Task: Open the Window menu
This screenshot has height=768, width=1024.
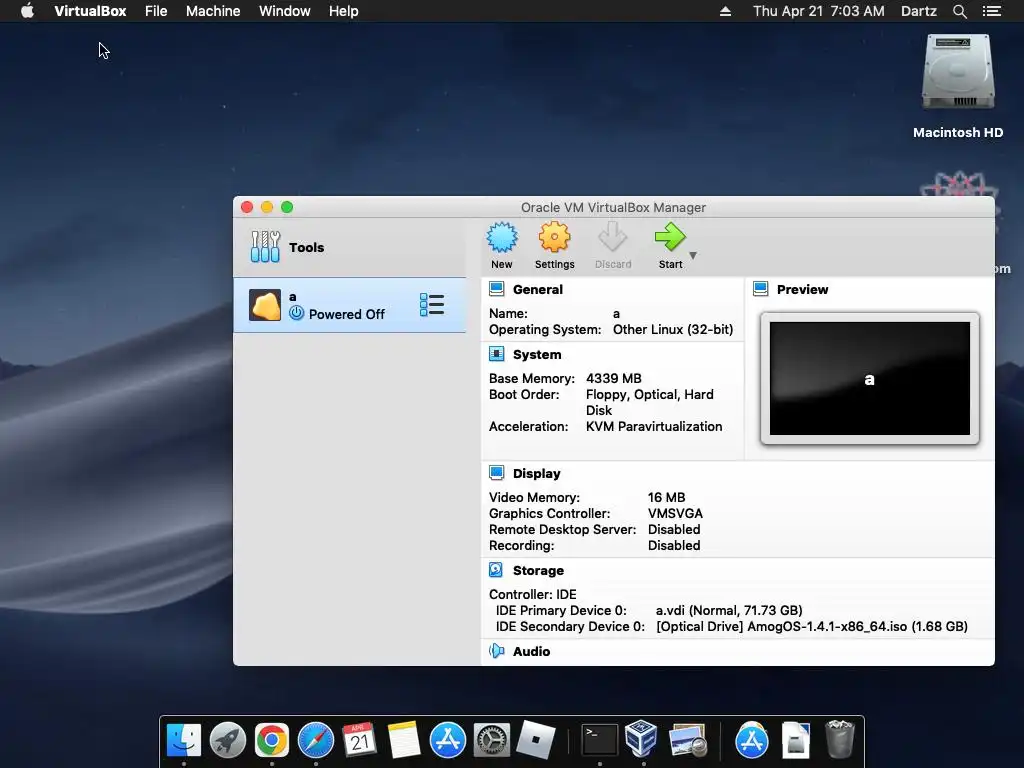Action: click(x=285, y=11)
